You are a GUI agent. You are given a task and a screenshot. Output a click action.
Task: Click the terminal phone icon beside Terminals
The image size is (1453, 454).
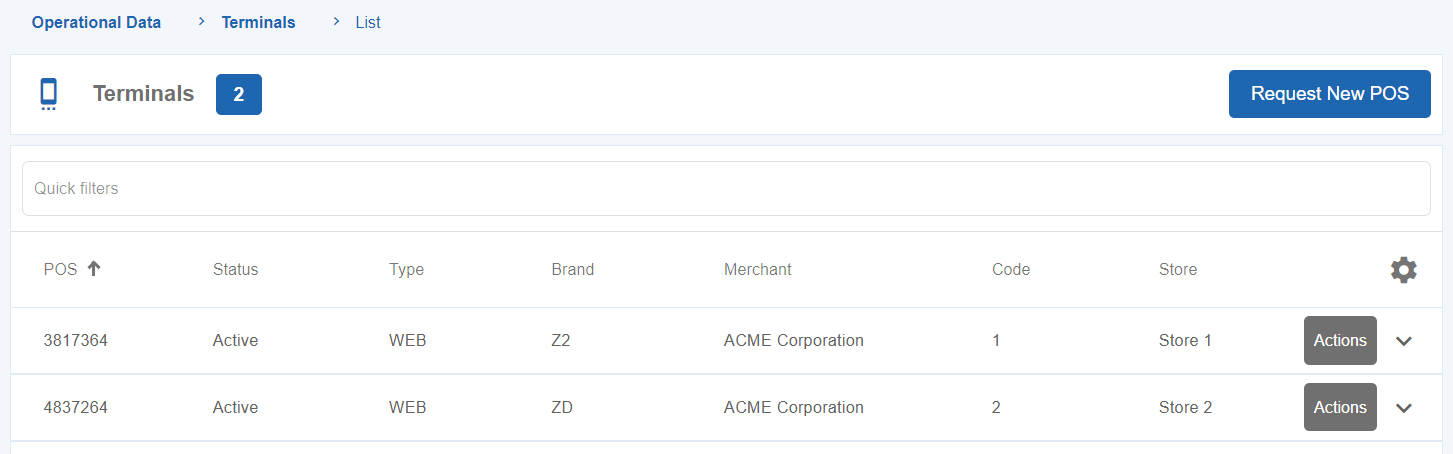(x=48, y=94)
